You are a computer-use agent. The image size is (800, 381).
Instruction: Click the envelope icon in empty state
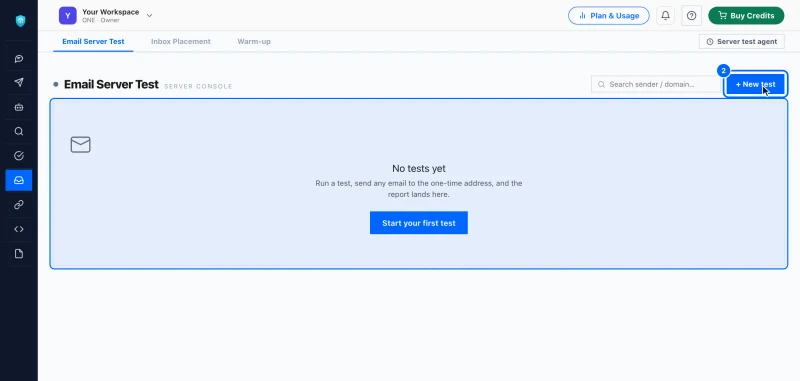pyautogui.click(x=81, y=145)
